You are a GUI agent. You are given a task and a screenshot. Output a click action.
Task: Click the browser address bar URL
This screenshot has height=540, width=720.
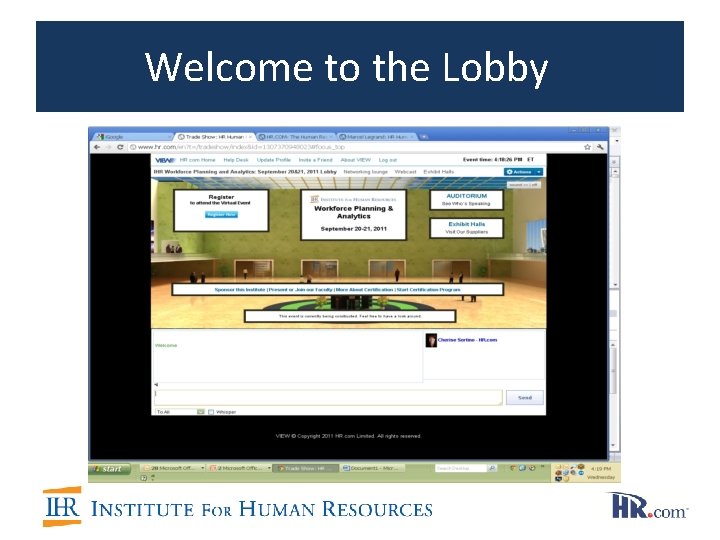click(241, 147)
